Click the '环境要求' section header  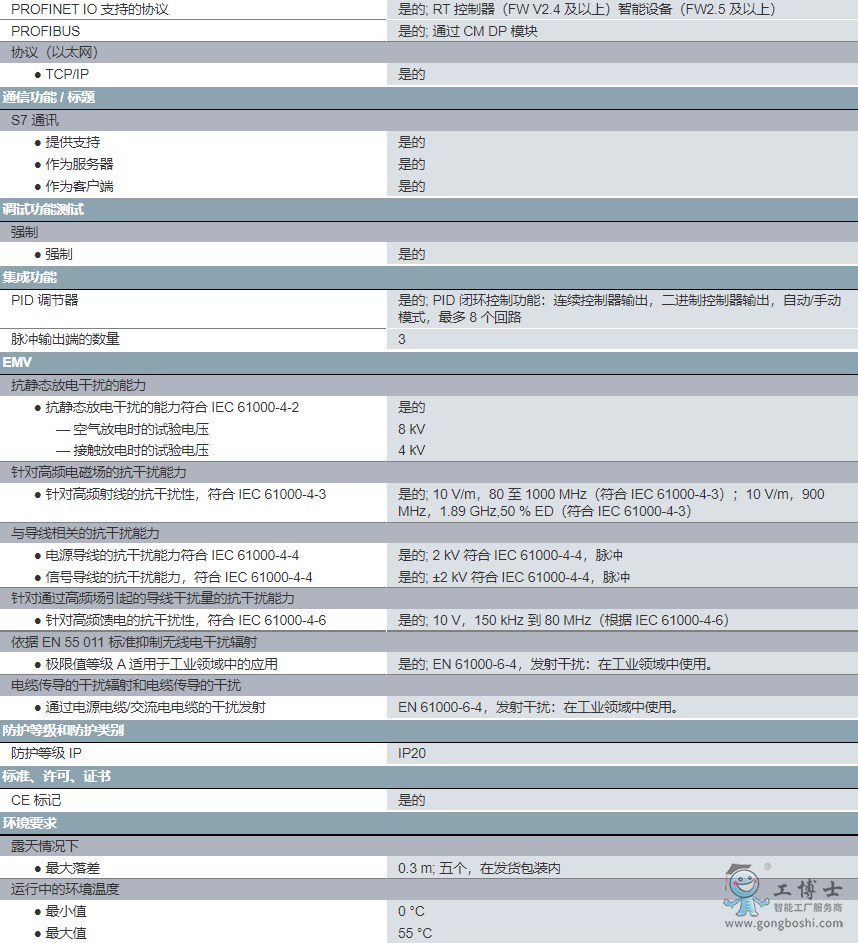tap(29, 823)
